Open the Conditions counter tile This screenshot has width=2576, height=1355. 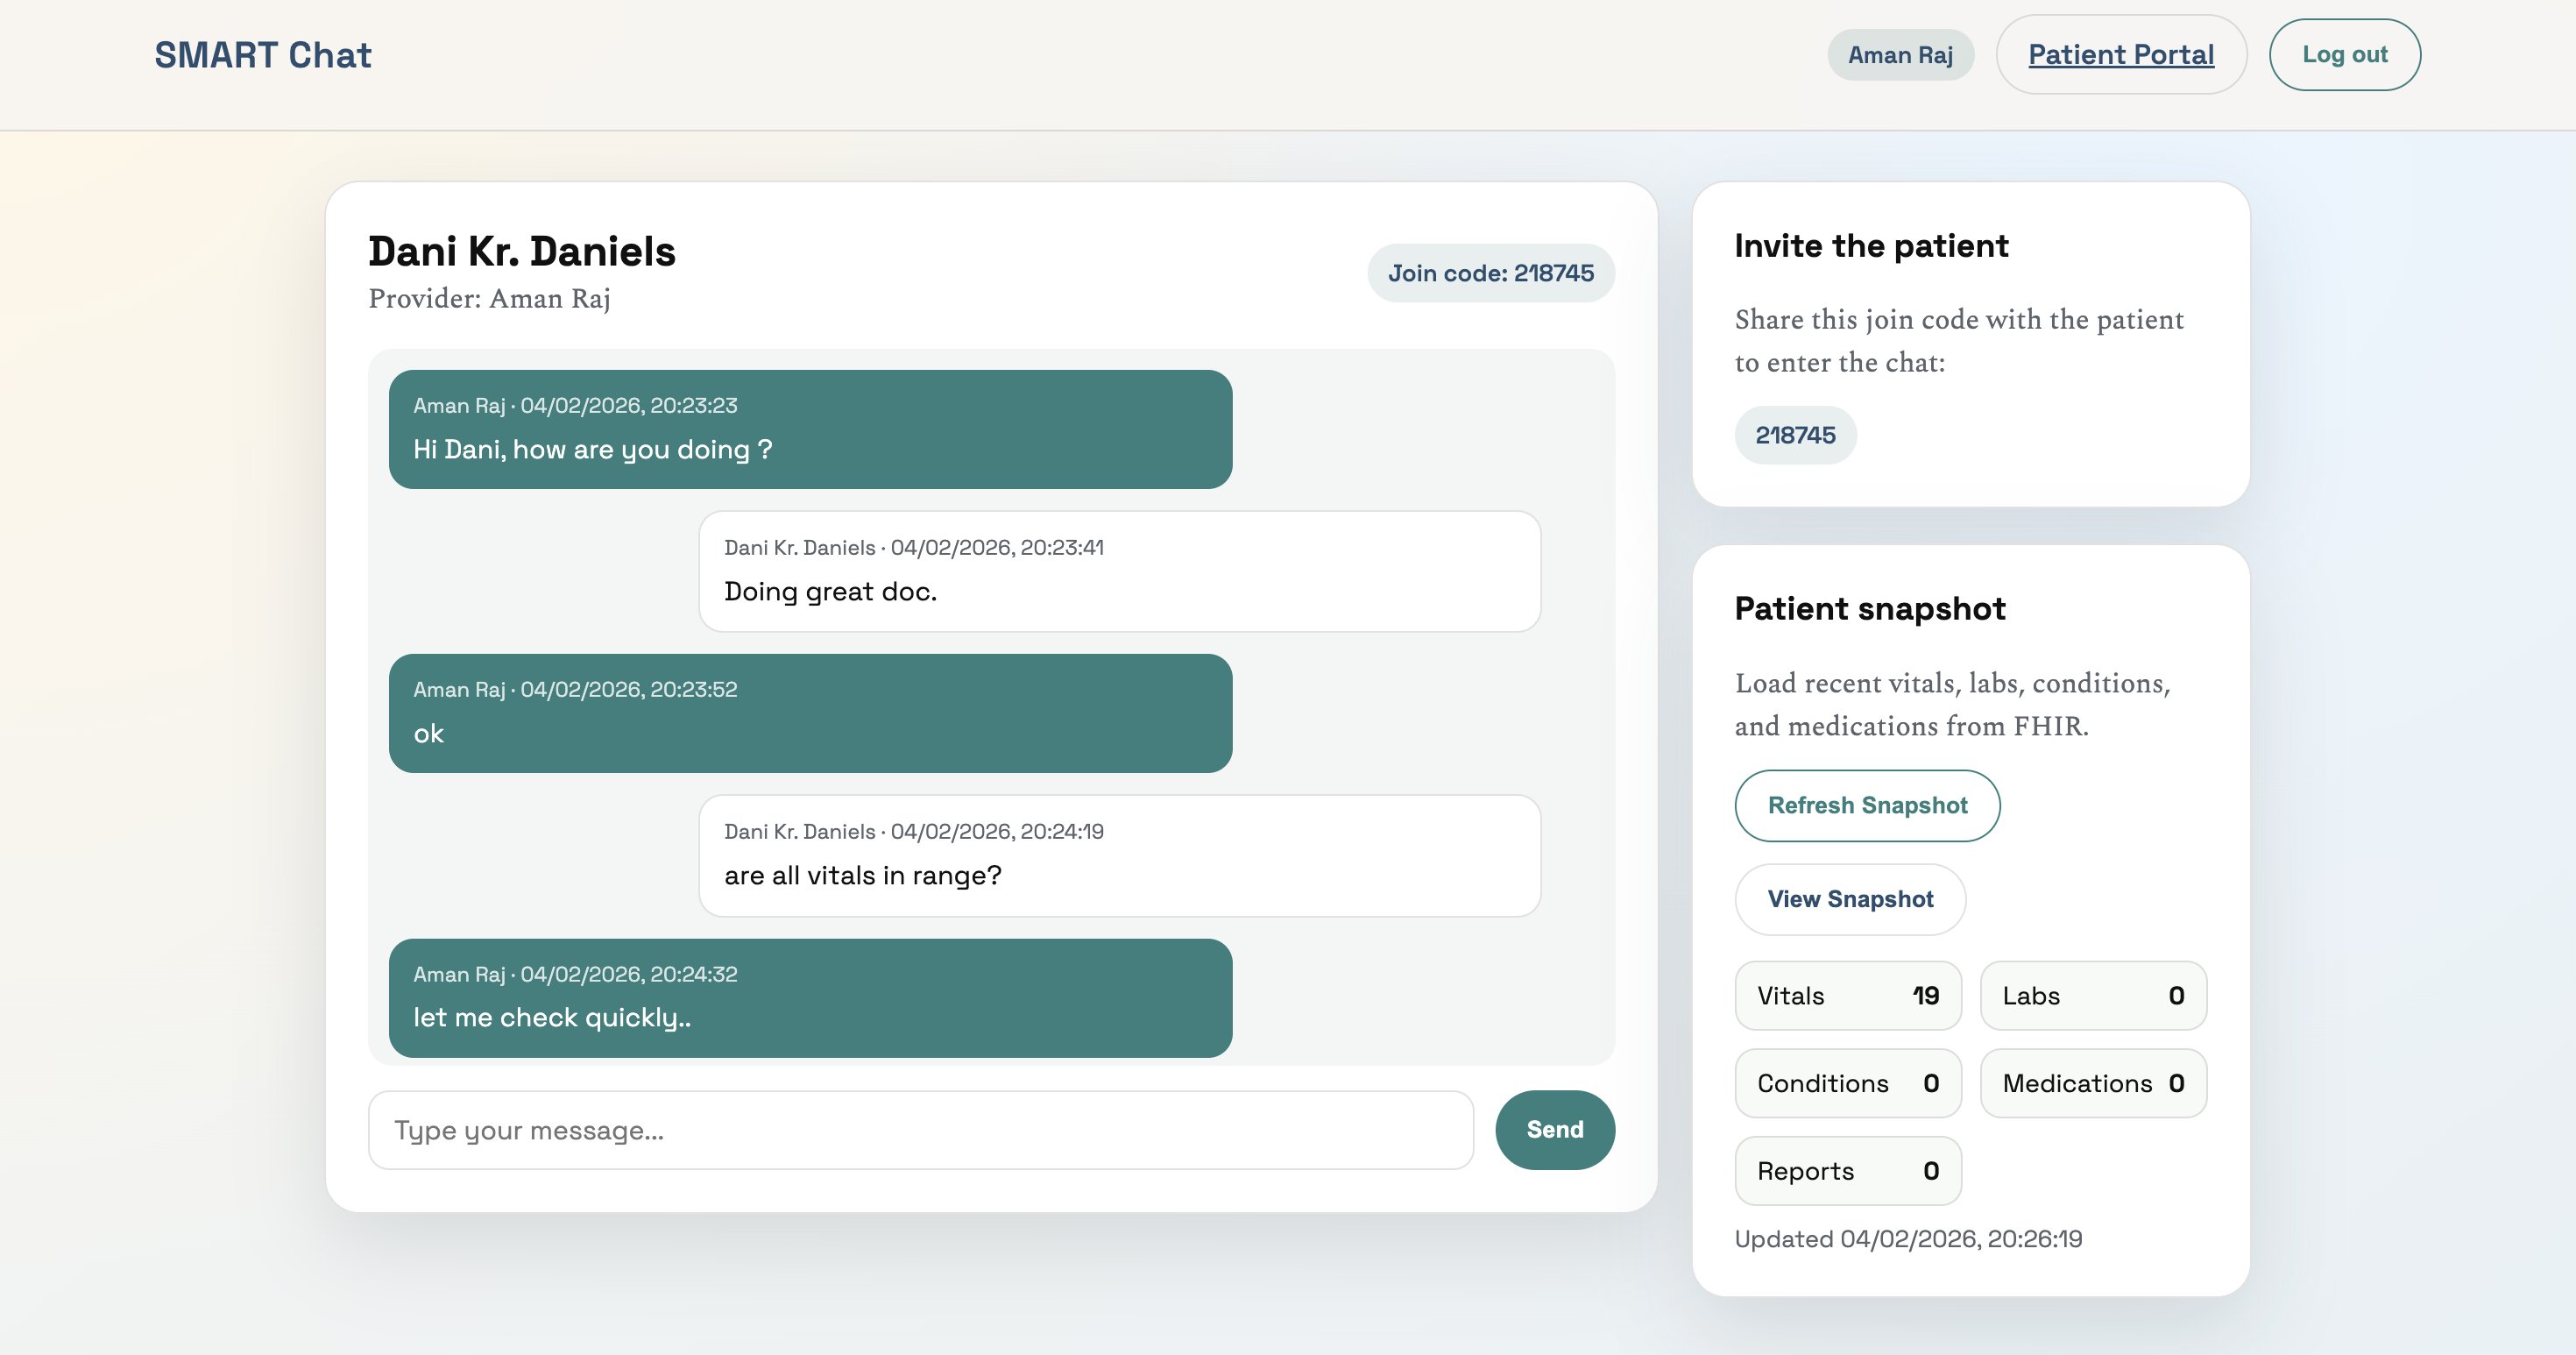pos(1847,1083)
